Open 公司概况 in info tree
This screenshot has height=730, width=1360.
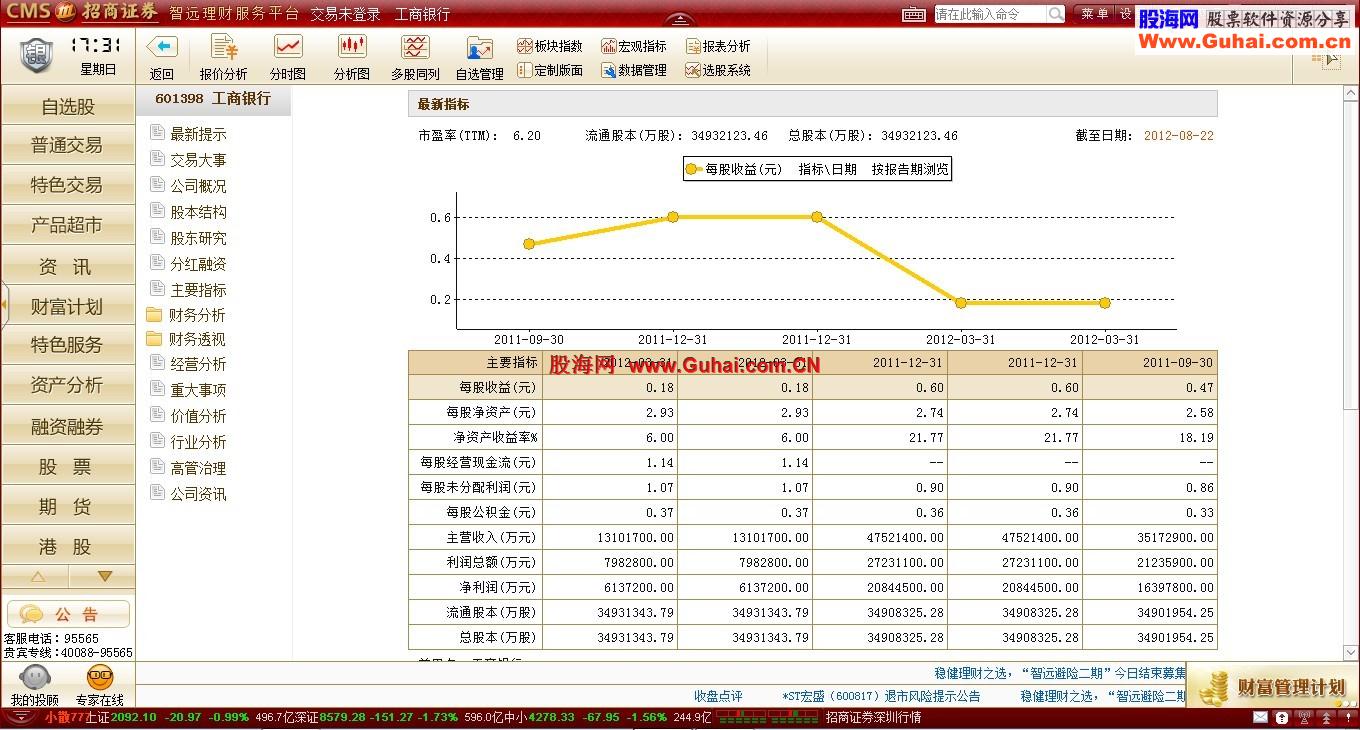point(198,186)
